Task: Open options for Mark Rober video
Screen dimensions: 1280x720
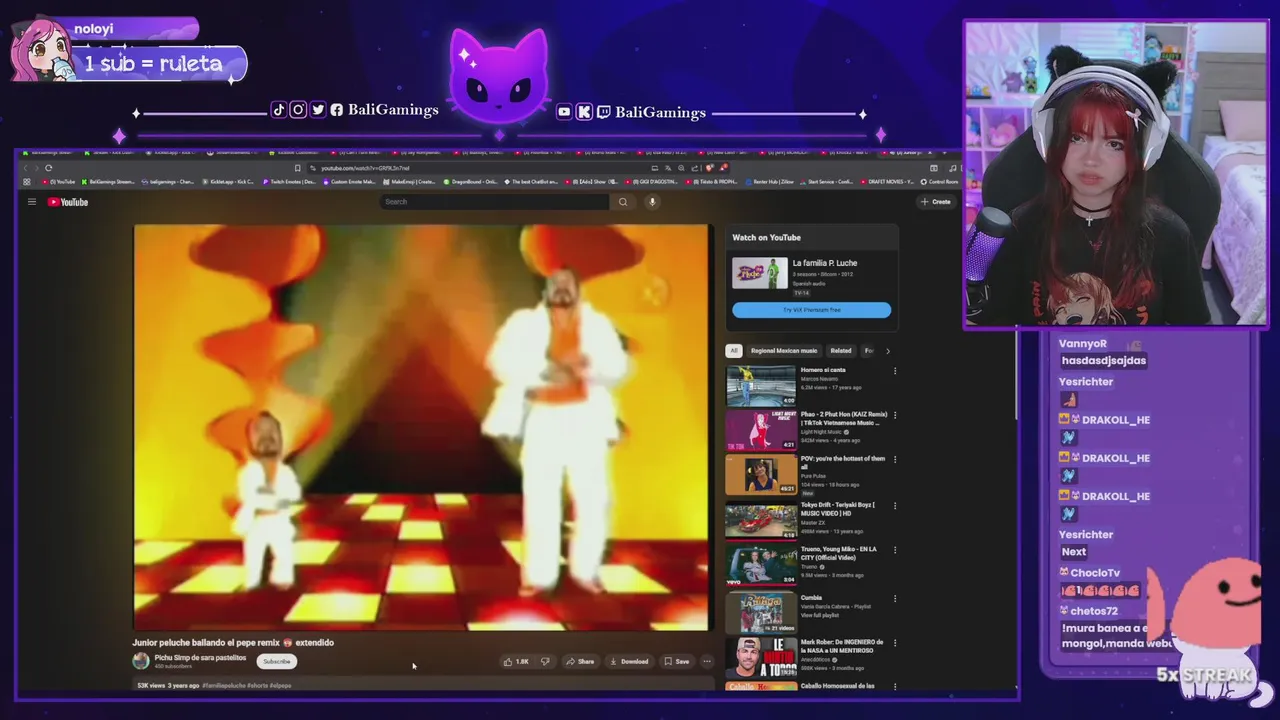Action: pyautogui.click(x=895, y=644)
